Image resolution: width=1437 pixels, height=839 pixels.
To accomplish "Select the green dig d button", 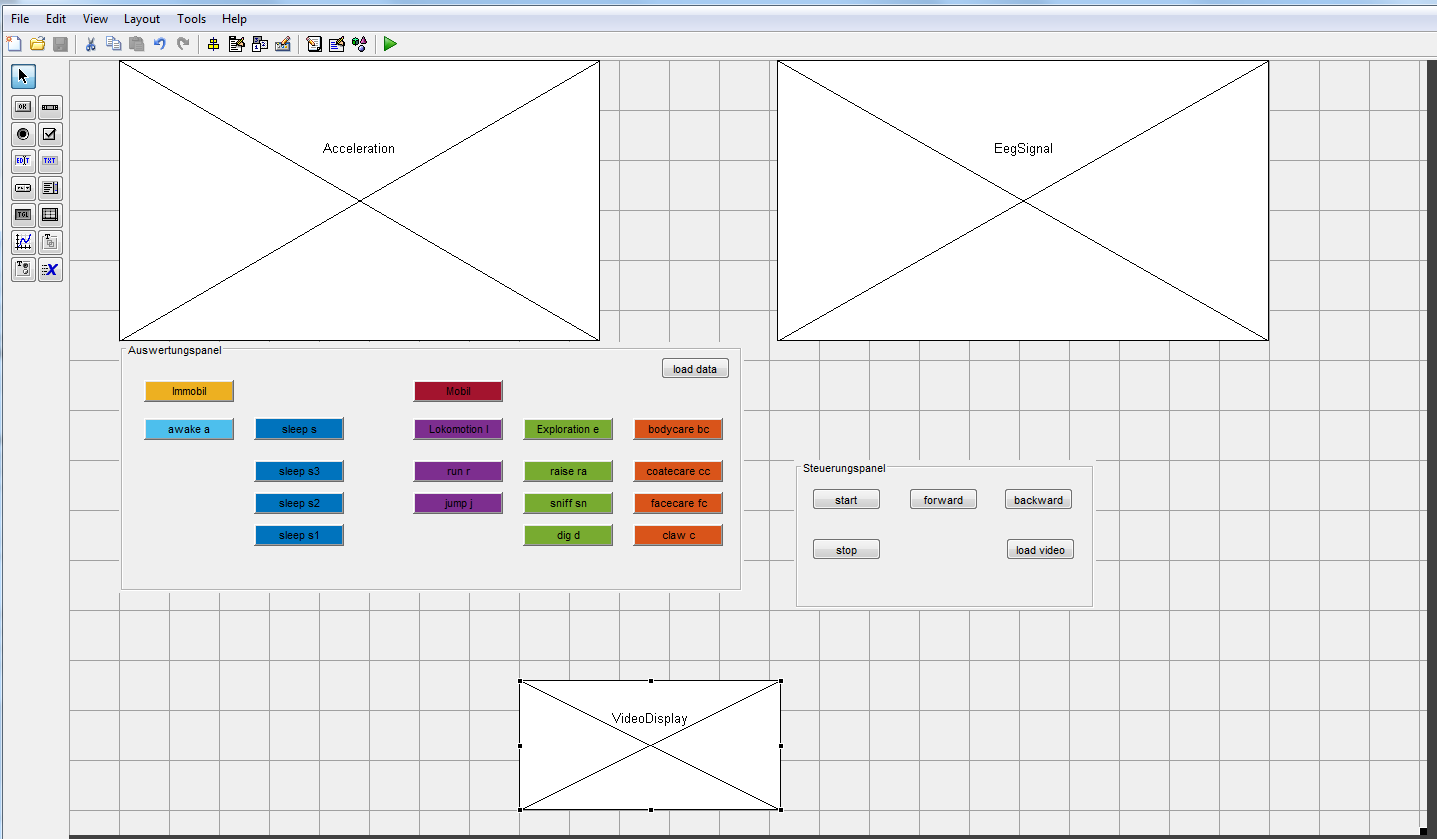I will click(x=568, y=535).
